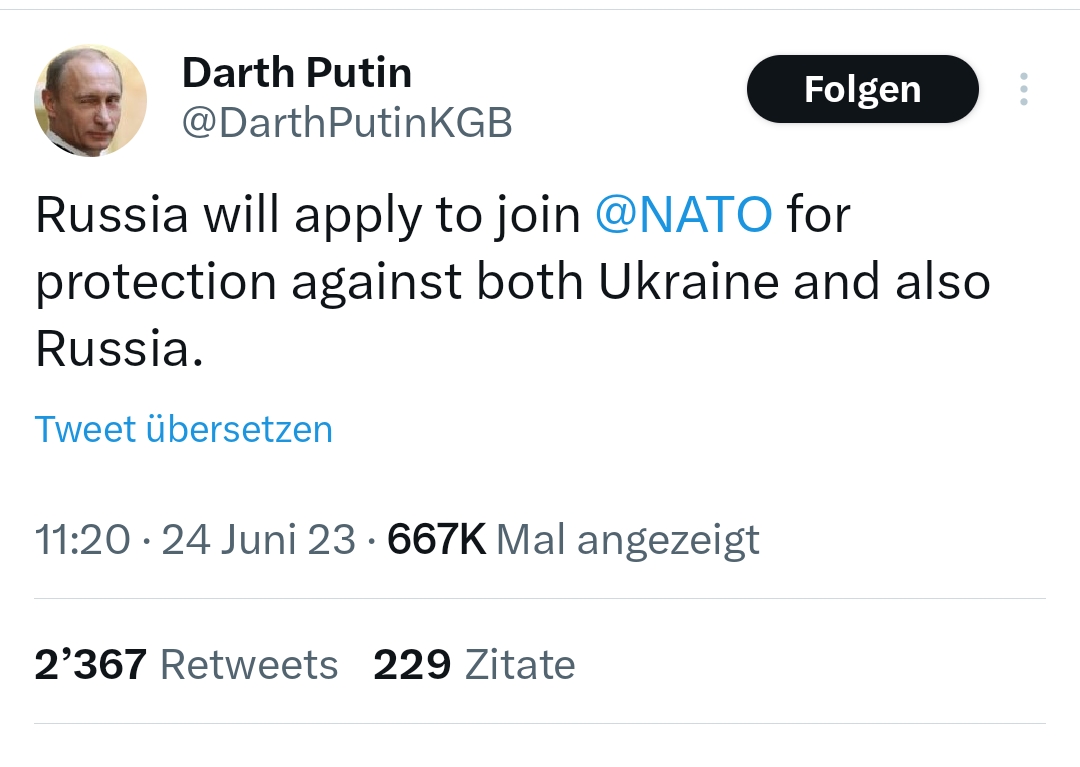Click the 24 Juni 23 date
This screenshot has height=767, width=1080.
(x=258, y=540)
